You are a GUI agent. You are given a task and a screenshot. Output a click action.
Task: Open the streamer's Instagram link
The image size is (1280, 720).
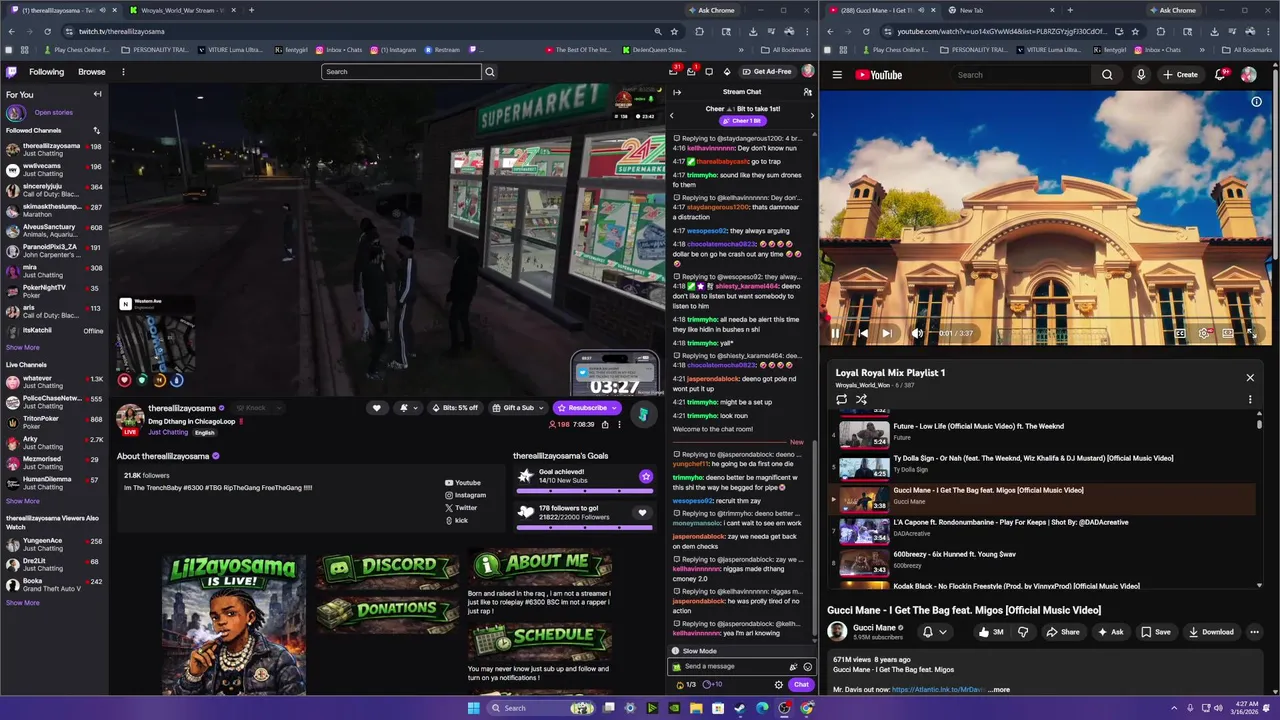465,495
